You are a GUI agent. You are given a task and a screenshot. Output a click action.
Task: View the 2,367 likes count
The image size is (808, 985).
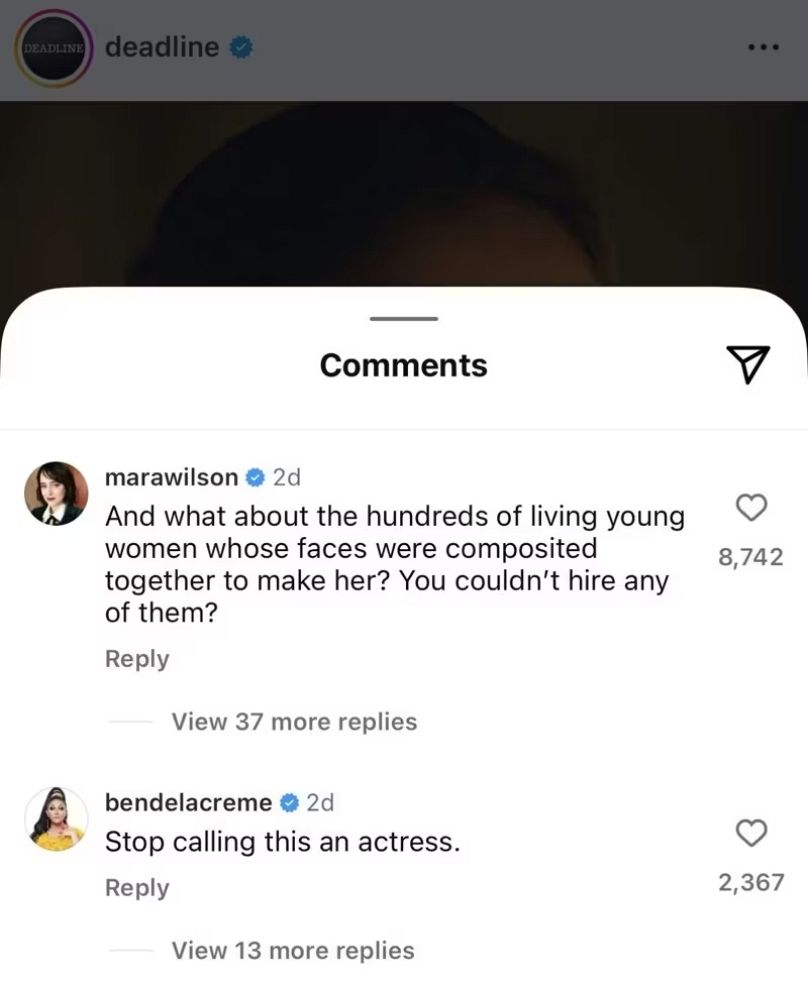tap(751, 882)
